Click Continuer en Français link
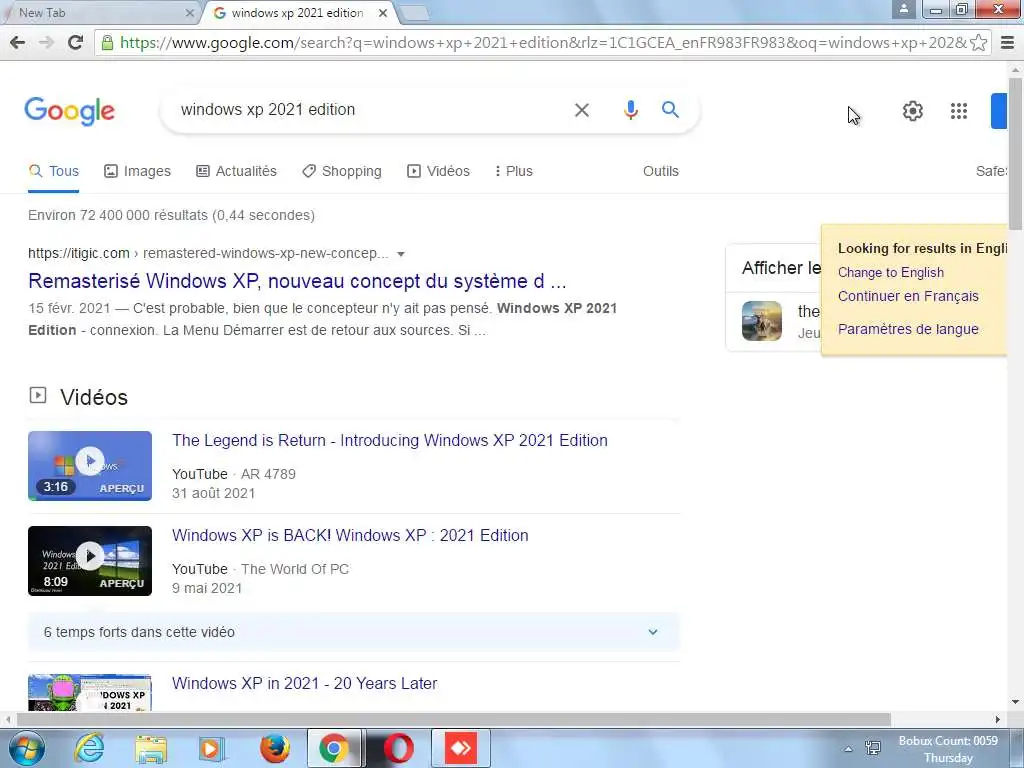Image resolution: width=1024 pixels, height=768 pixels. click(x=908, y=296)
